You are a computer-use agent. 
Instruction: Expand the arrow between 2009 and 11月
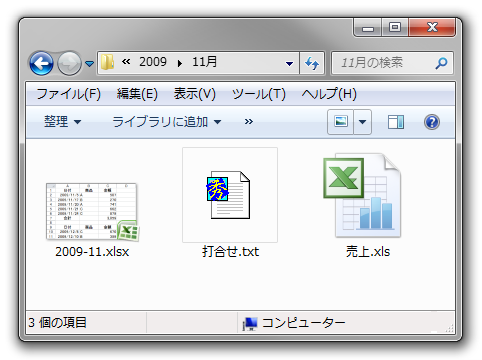pyautogui.click(x=180, y=63)
